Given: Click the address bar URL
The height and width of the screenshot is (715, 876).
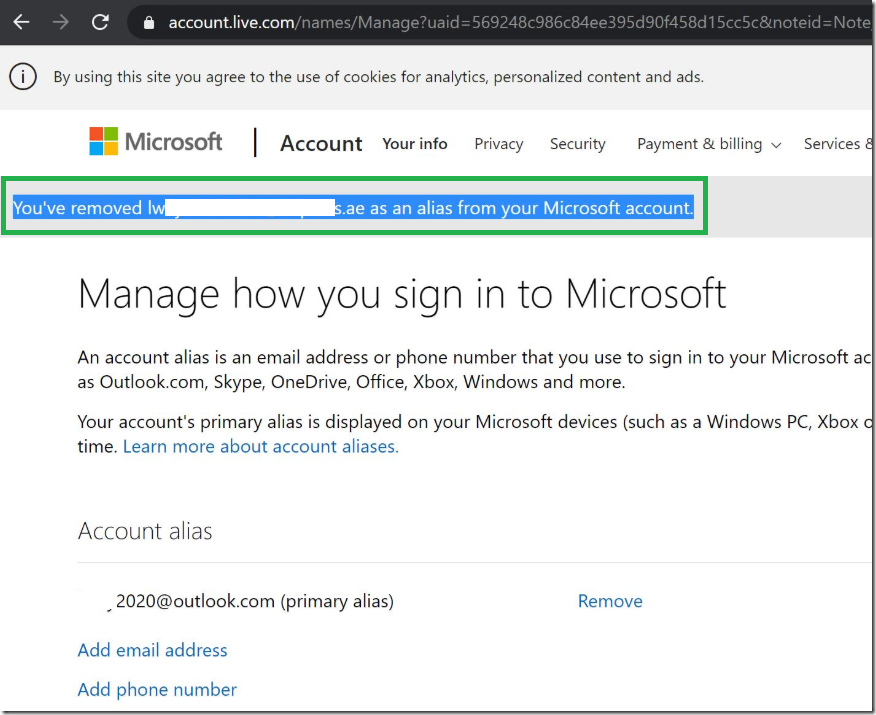Looking at the screenshot, I should (520, 22).
